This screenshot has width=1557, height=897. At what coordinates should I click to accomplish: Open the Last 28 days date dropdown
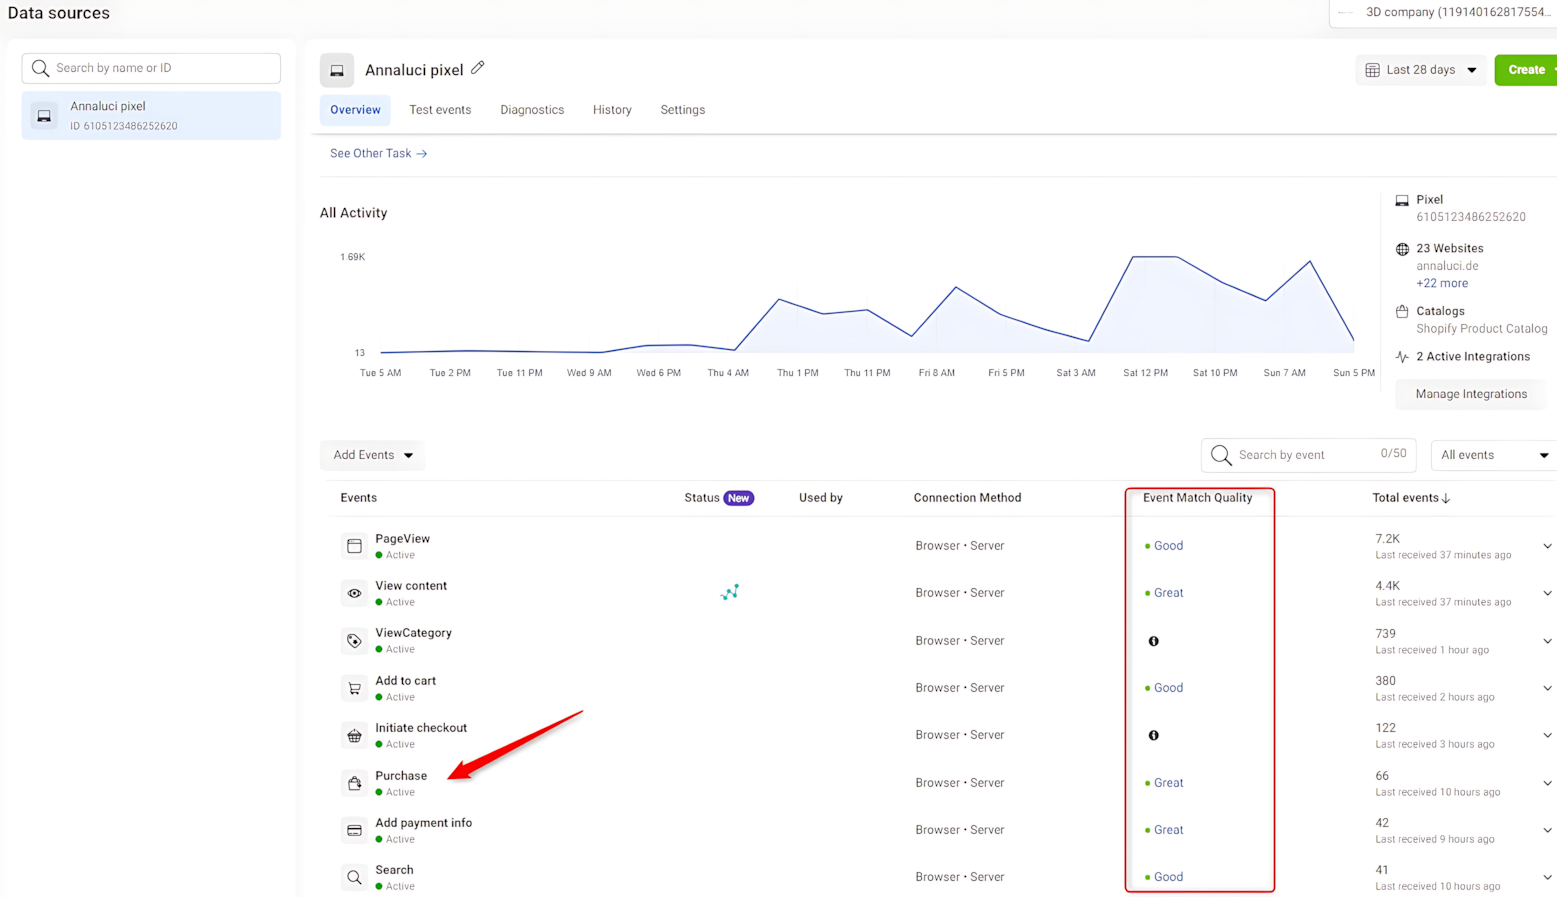[x=1421, y=70]
